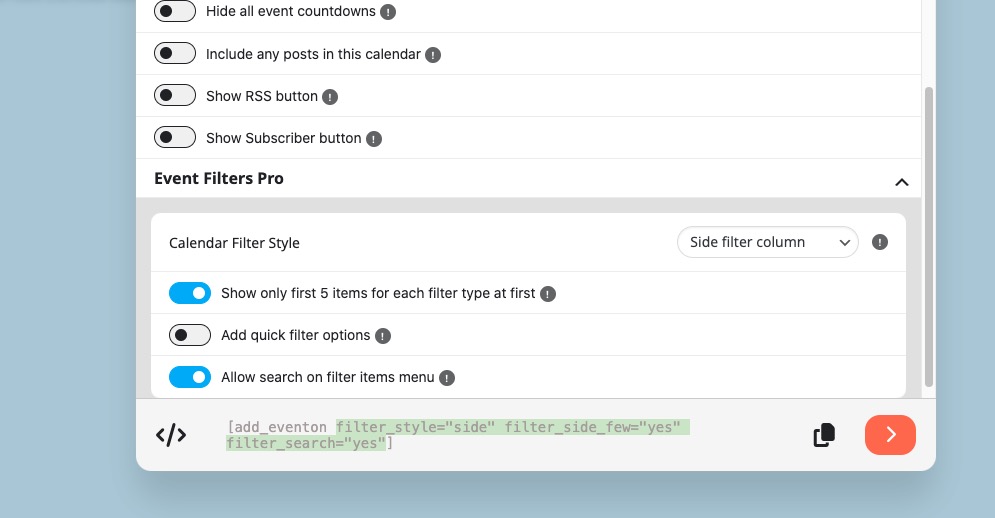Disable Show only first 5 items toggle
The height and width of the screenshot is (518, 995).
[190, 293]
